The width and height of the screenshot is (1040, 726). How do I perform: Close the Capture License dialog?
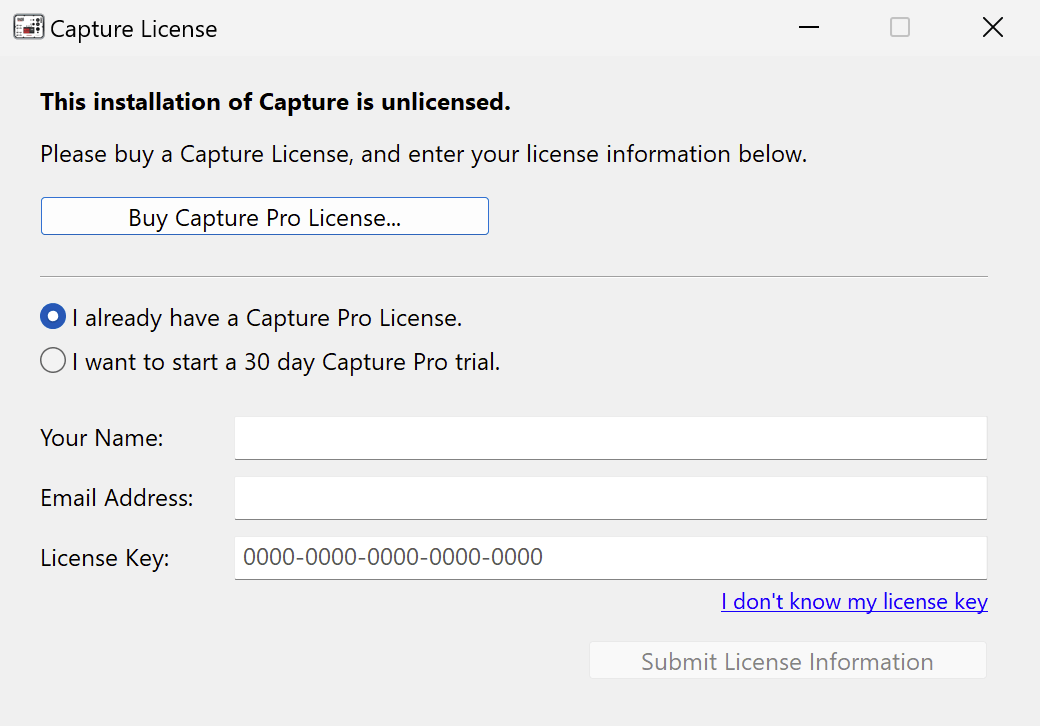pos(993,27)
